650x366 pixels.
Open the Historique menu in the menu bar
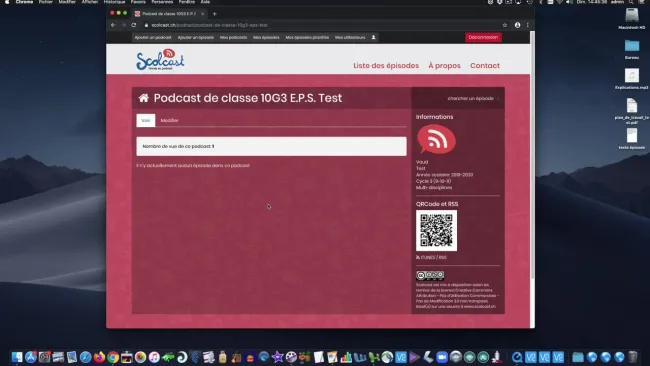pyautogui.click(x=114, y=2)
